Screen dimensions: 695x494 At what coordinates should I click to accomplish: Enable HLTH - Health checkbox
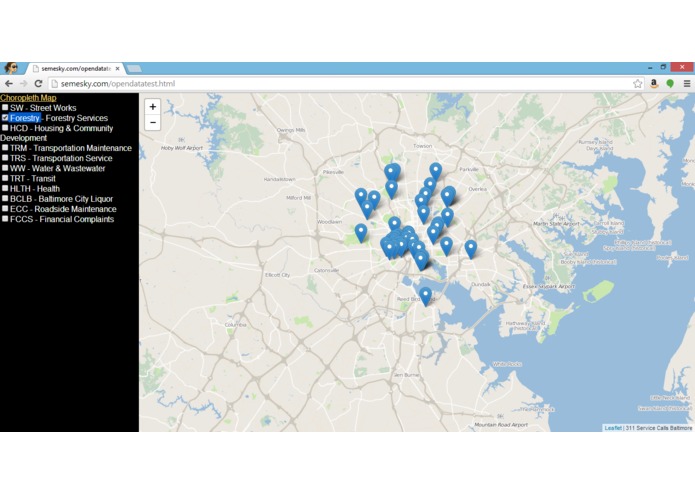coord(5,188)
